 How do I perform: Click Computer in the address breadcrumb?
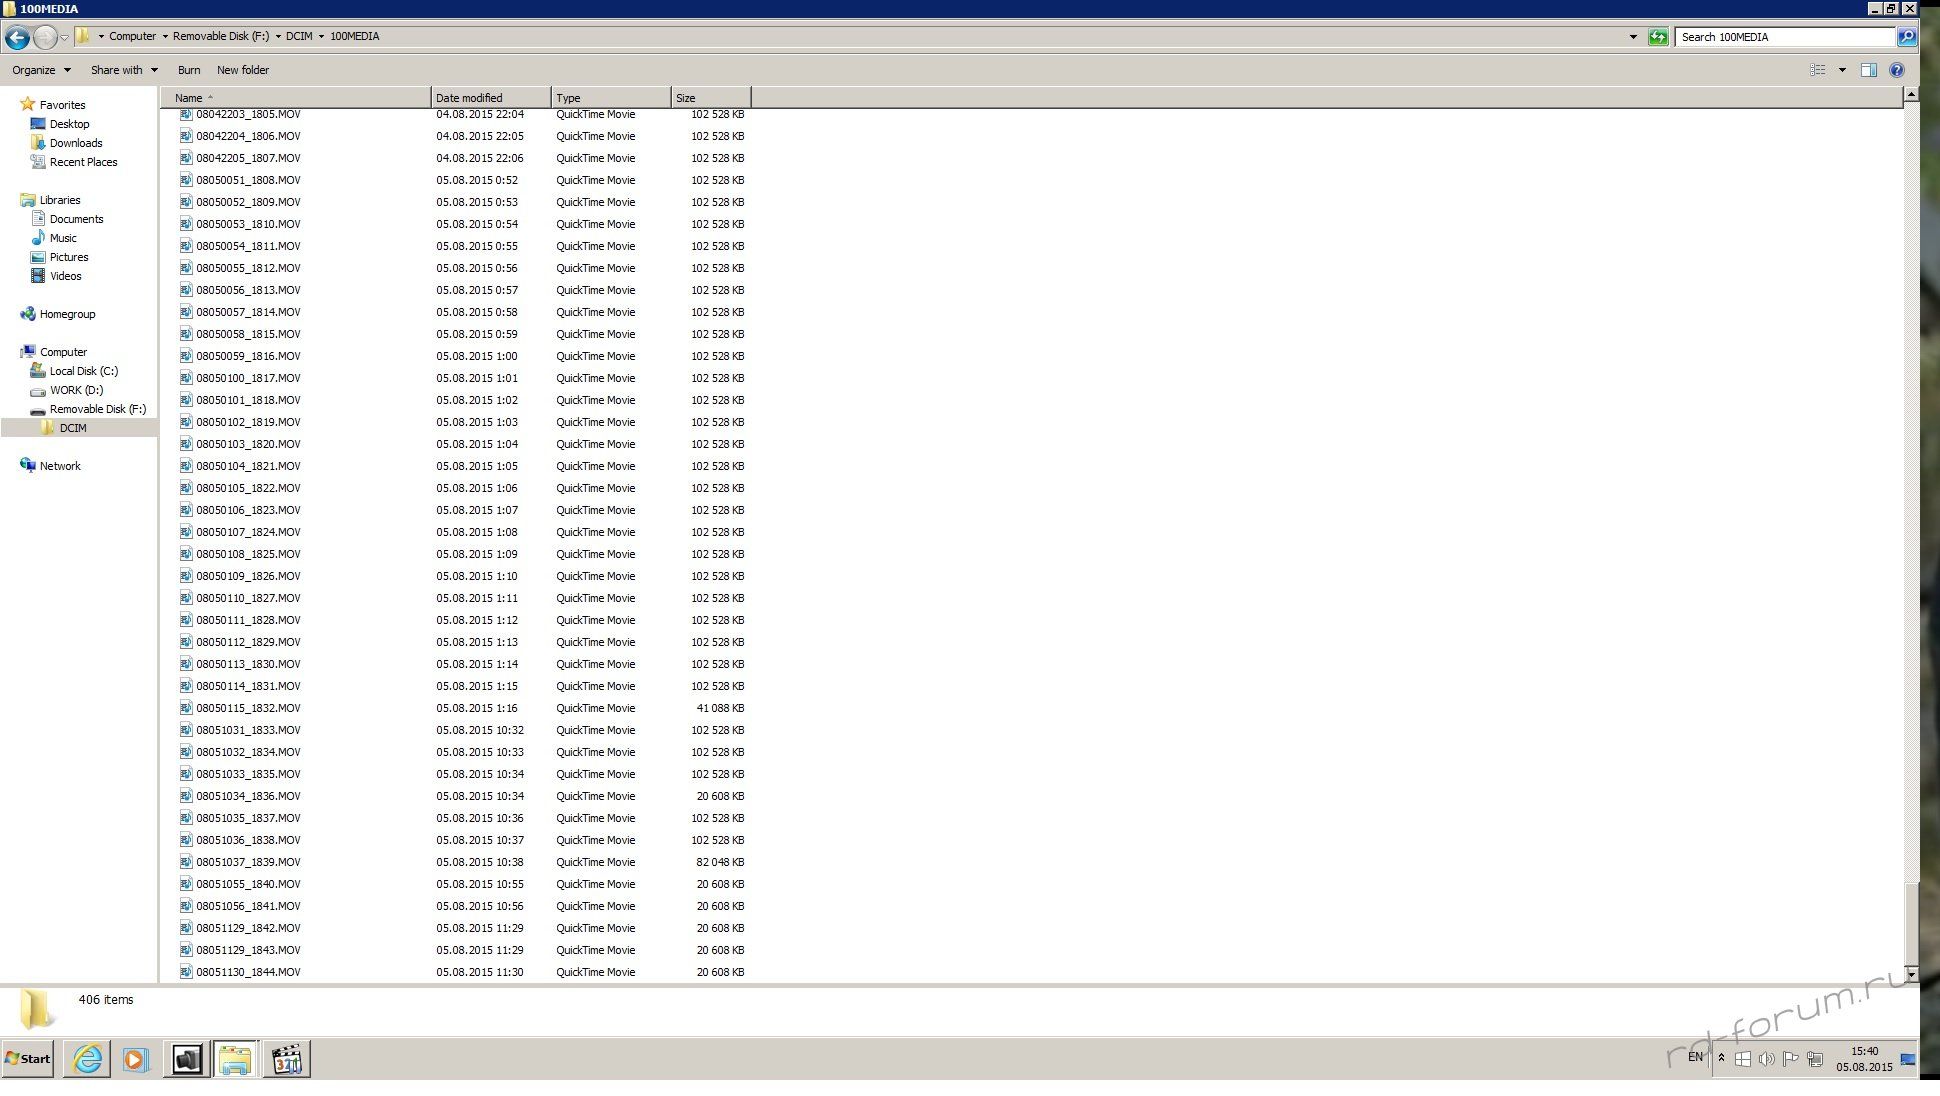[132, 36]
